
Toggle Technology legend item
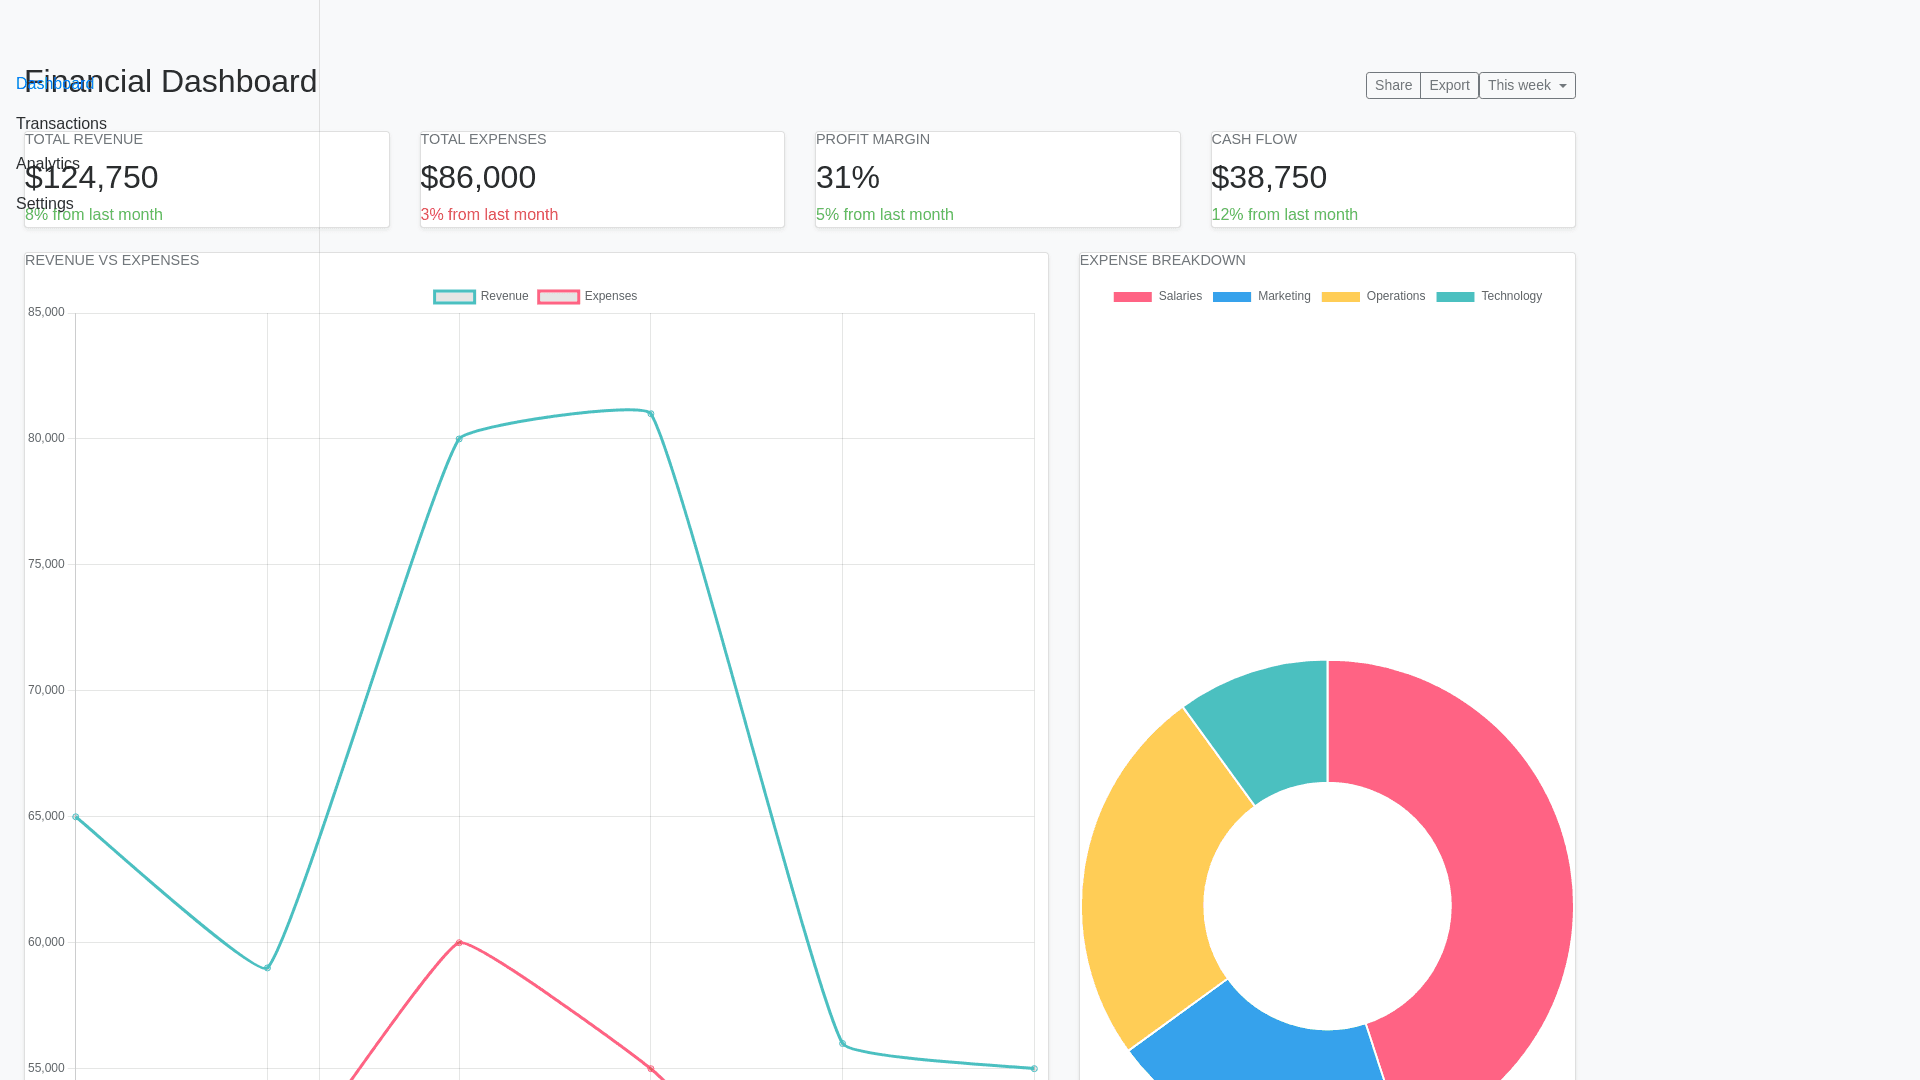[x=1489, y=297]
